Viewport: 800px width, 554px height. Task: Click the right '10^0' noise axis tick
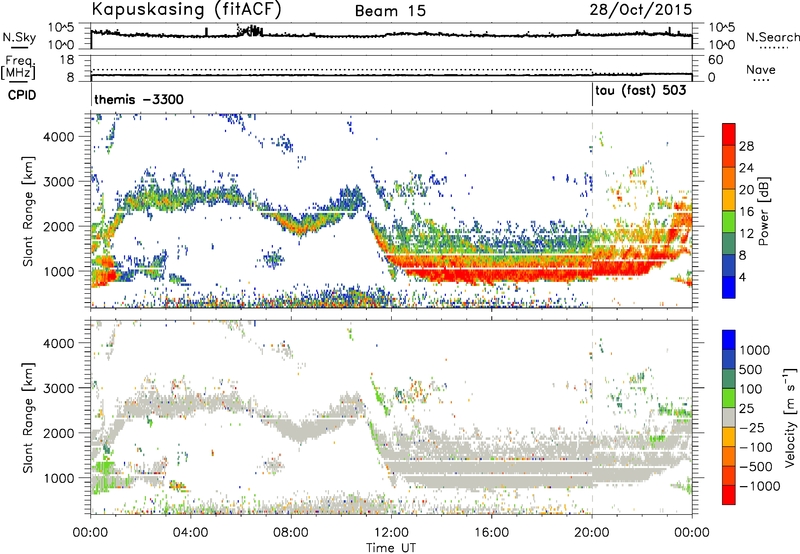click(x=722, y=45)
